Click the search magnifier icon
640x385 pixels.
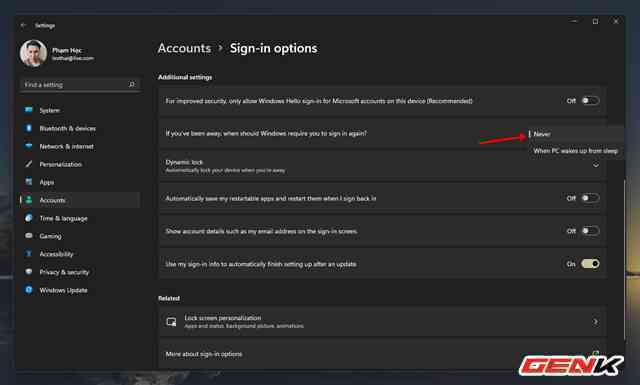coord(131,85)
